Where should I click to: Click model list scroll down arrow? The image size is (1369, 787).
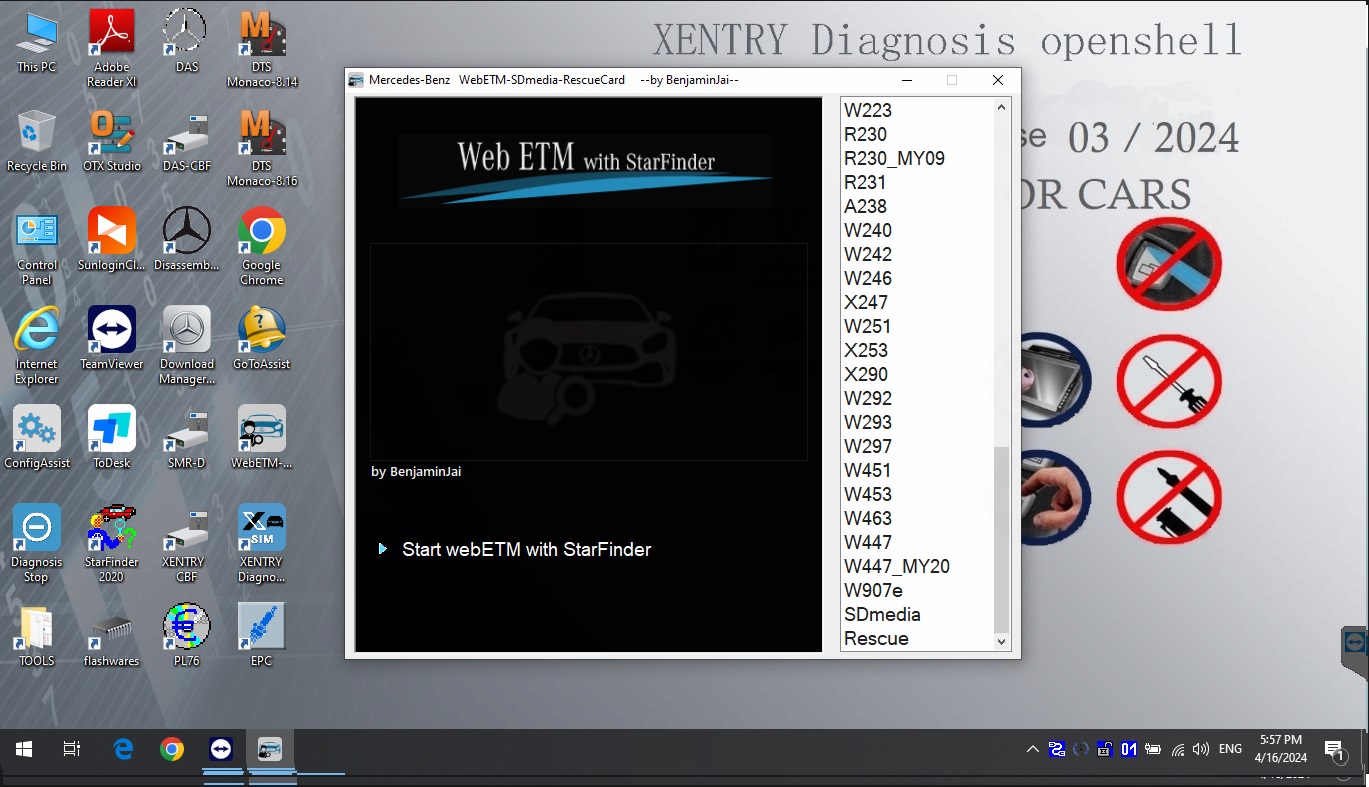[1002, 642]
